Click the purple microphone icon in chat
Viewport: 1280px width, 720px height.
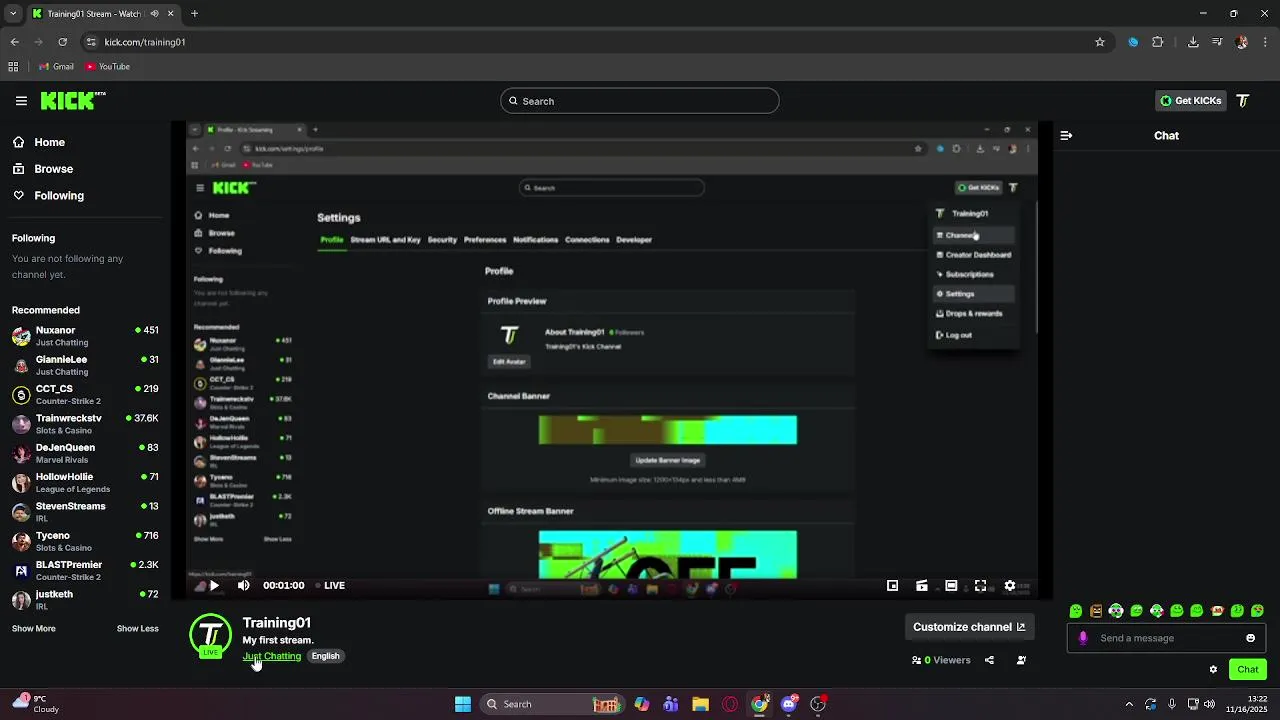(1083, 638)
